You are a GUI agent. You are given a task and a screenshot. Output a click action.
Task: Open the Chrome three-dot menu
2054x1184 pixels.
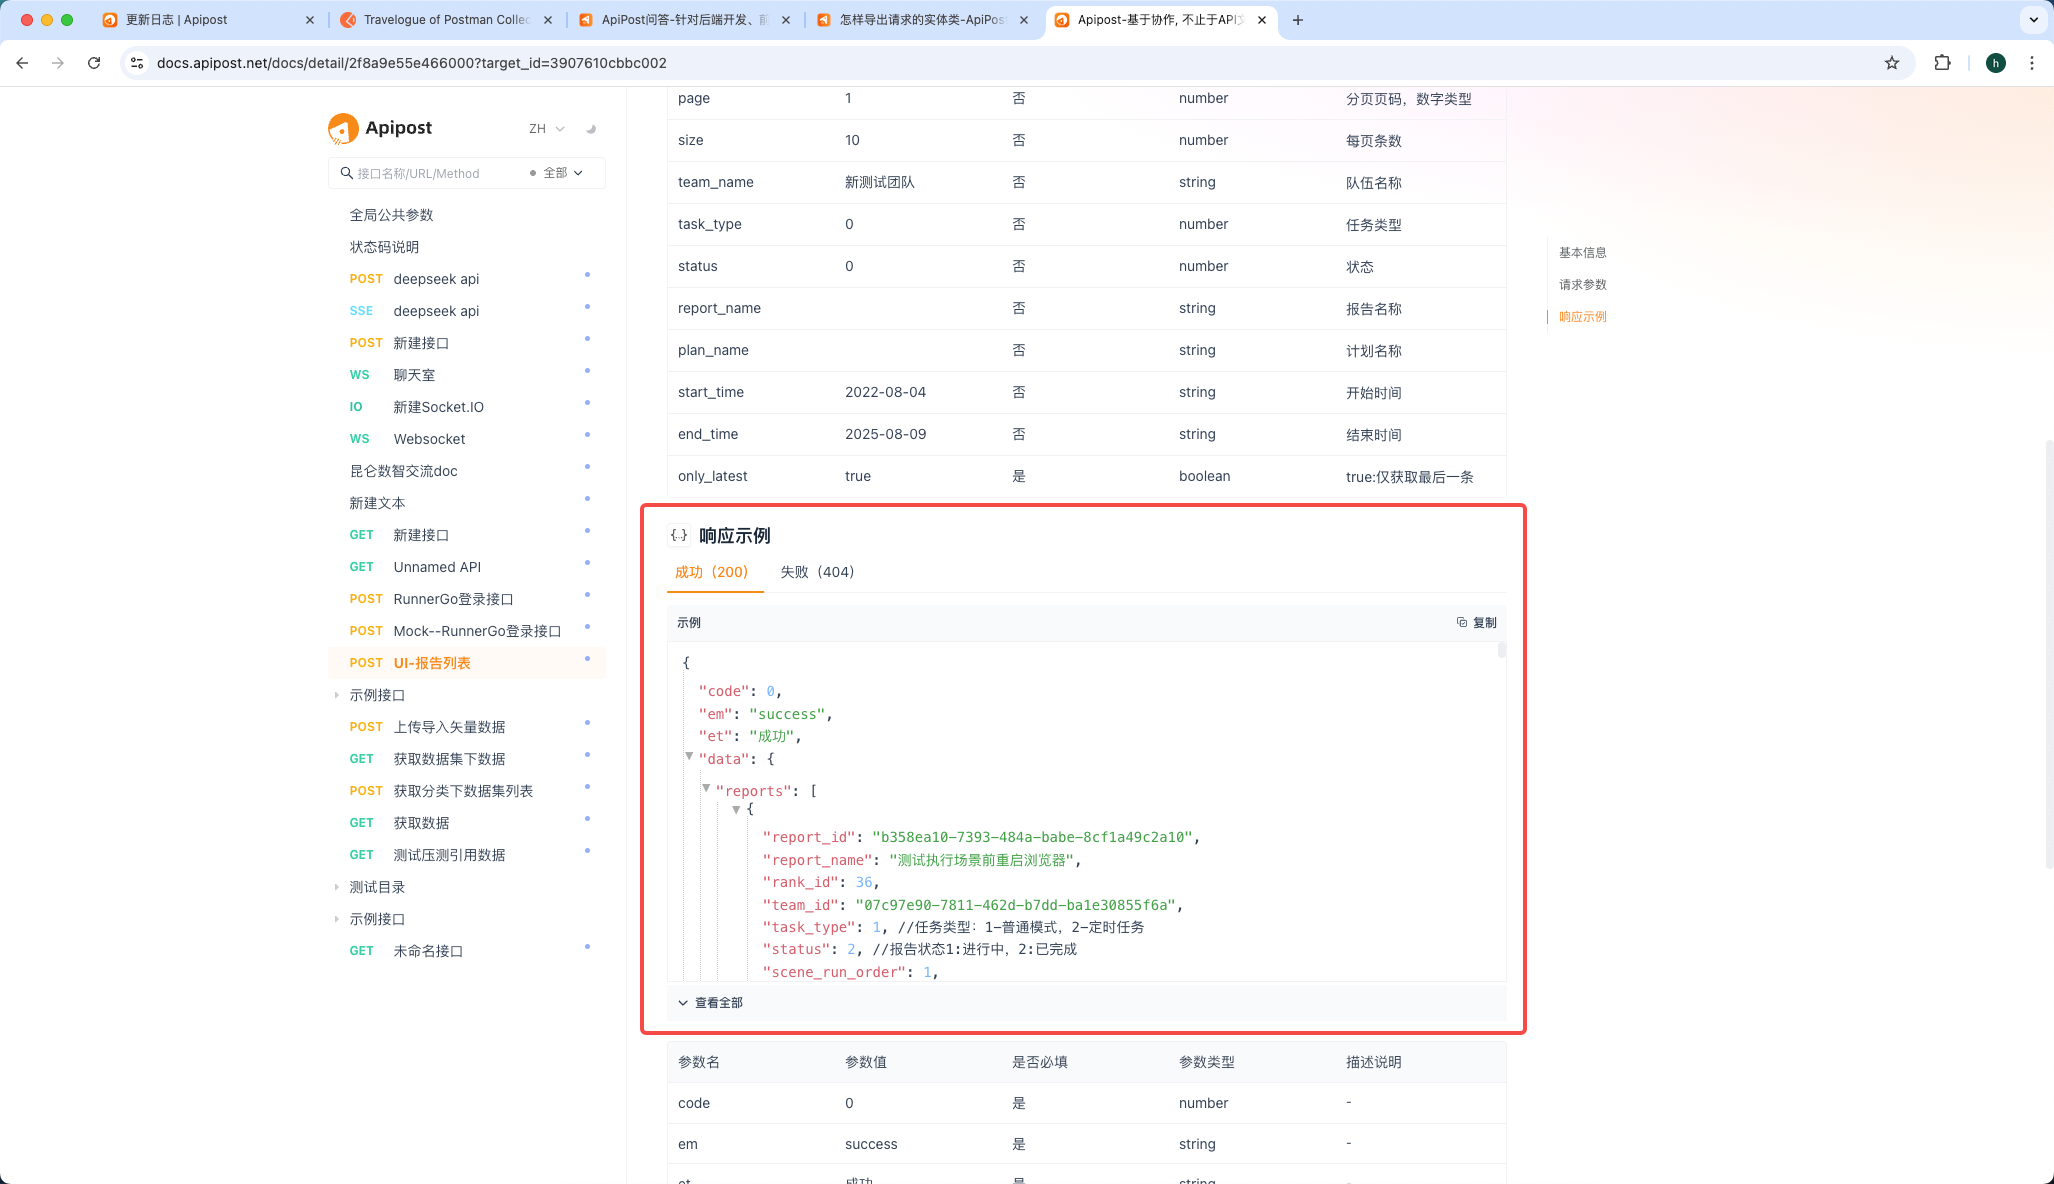pyautogui.click(x=2031, y=63)
